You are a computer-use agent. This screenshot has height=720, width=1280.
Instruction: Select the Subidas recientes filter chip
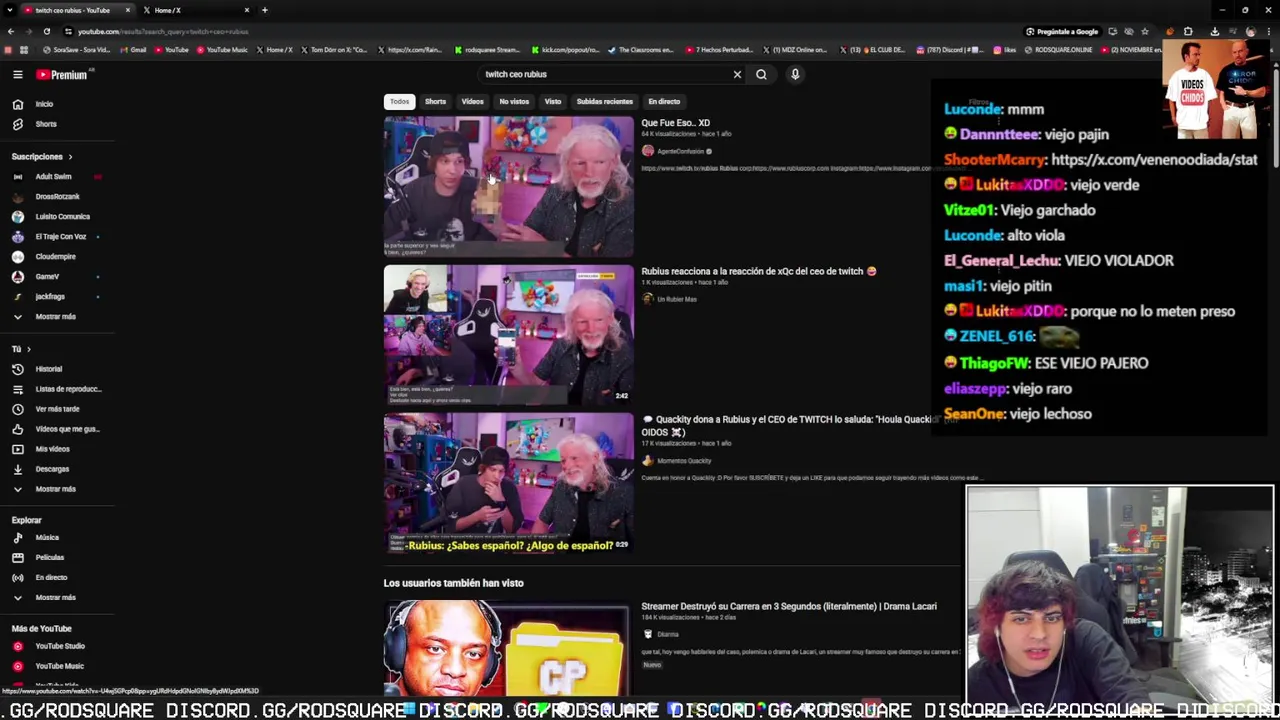coord(604,101)
